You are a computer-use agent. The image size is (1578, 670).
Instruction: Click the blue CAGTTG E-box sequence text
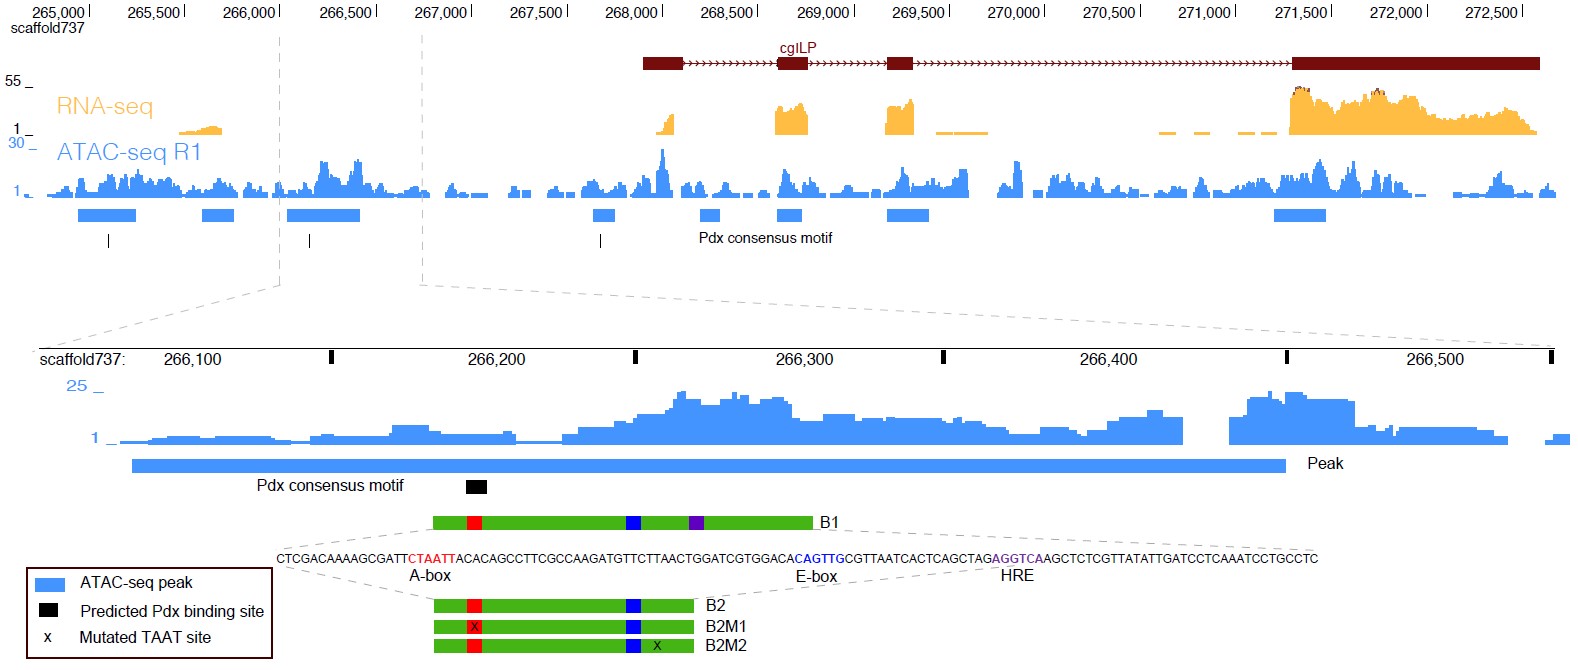click(821, 559)
